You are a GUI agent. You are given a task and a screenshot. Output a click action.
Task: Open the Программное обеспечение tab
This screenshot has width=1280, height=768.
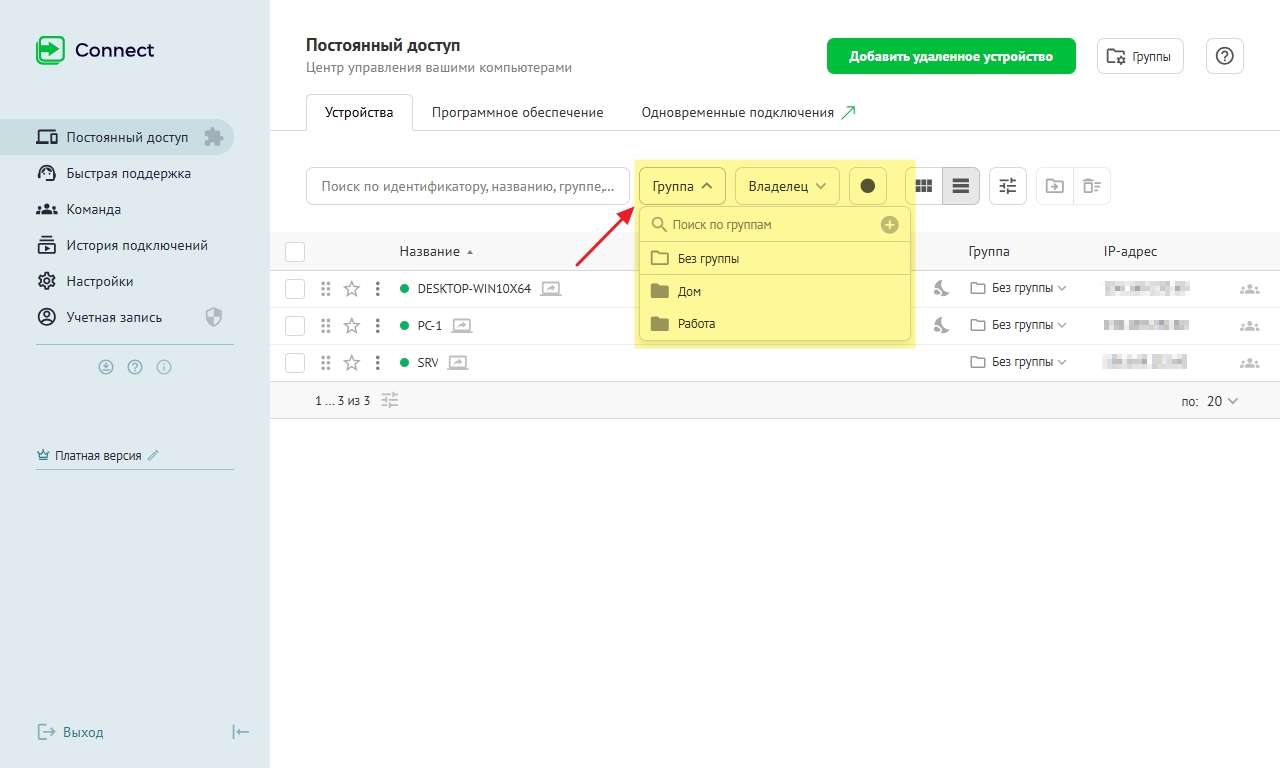tap(517, 113)
